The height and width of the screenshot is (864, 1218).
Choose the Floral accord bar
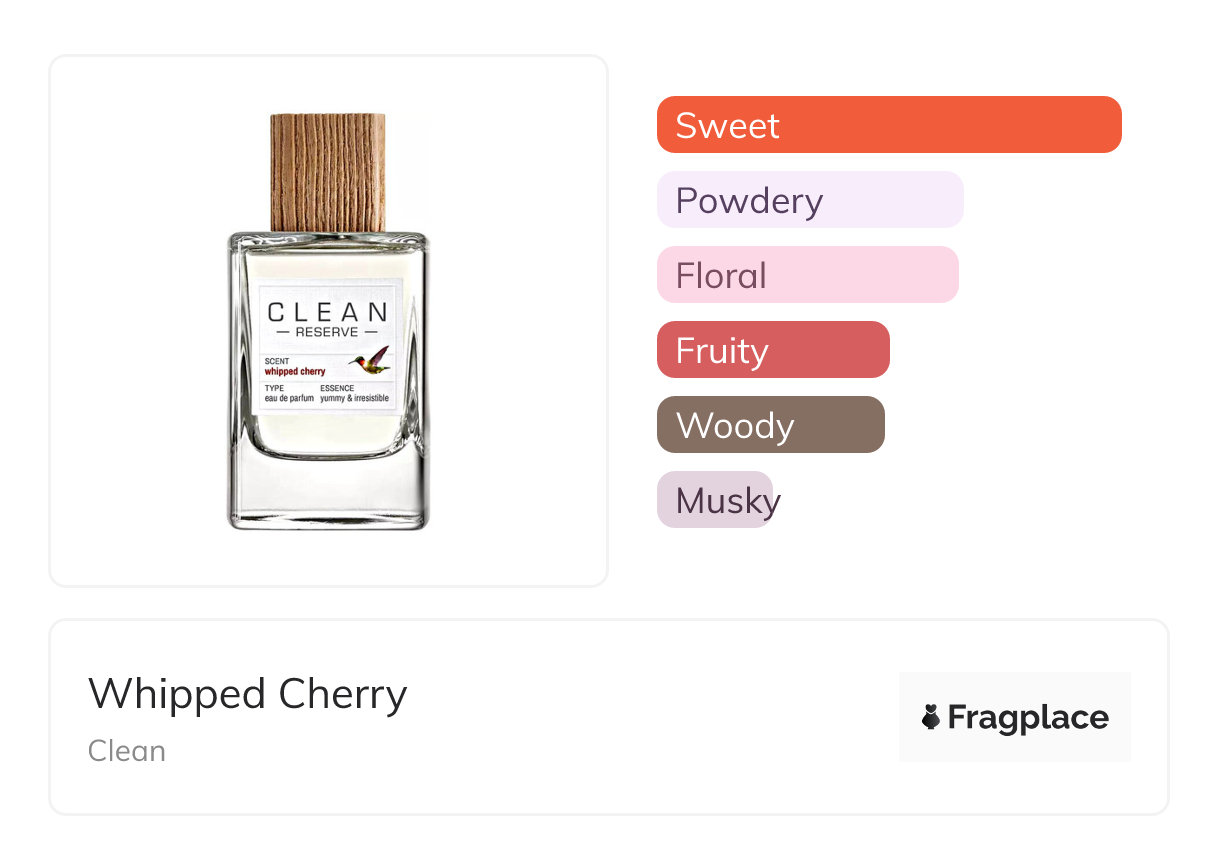pyautogui.click(x=807, y=275)
